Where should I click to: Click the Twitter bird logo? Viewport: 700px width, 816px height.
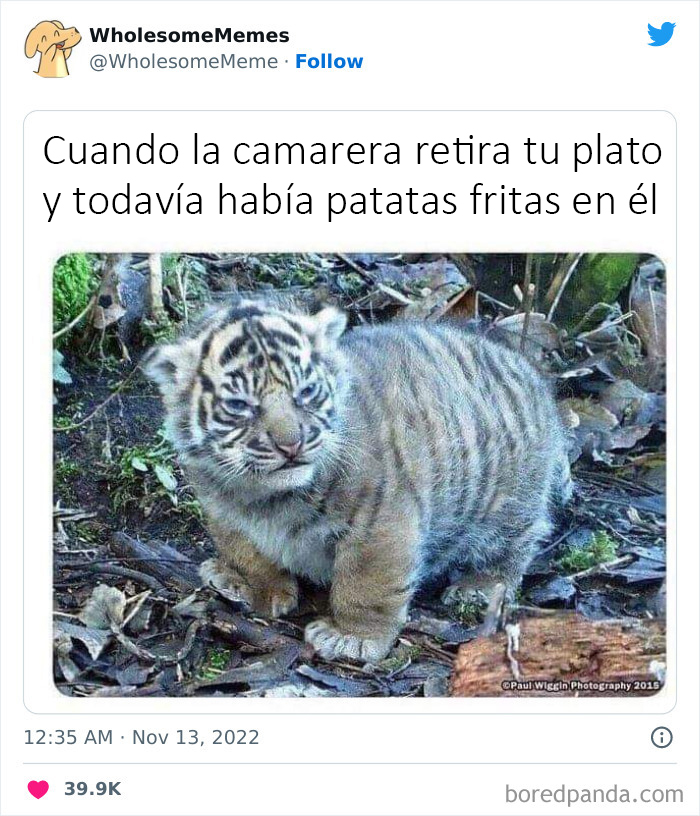tap(661, 34)
